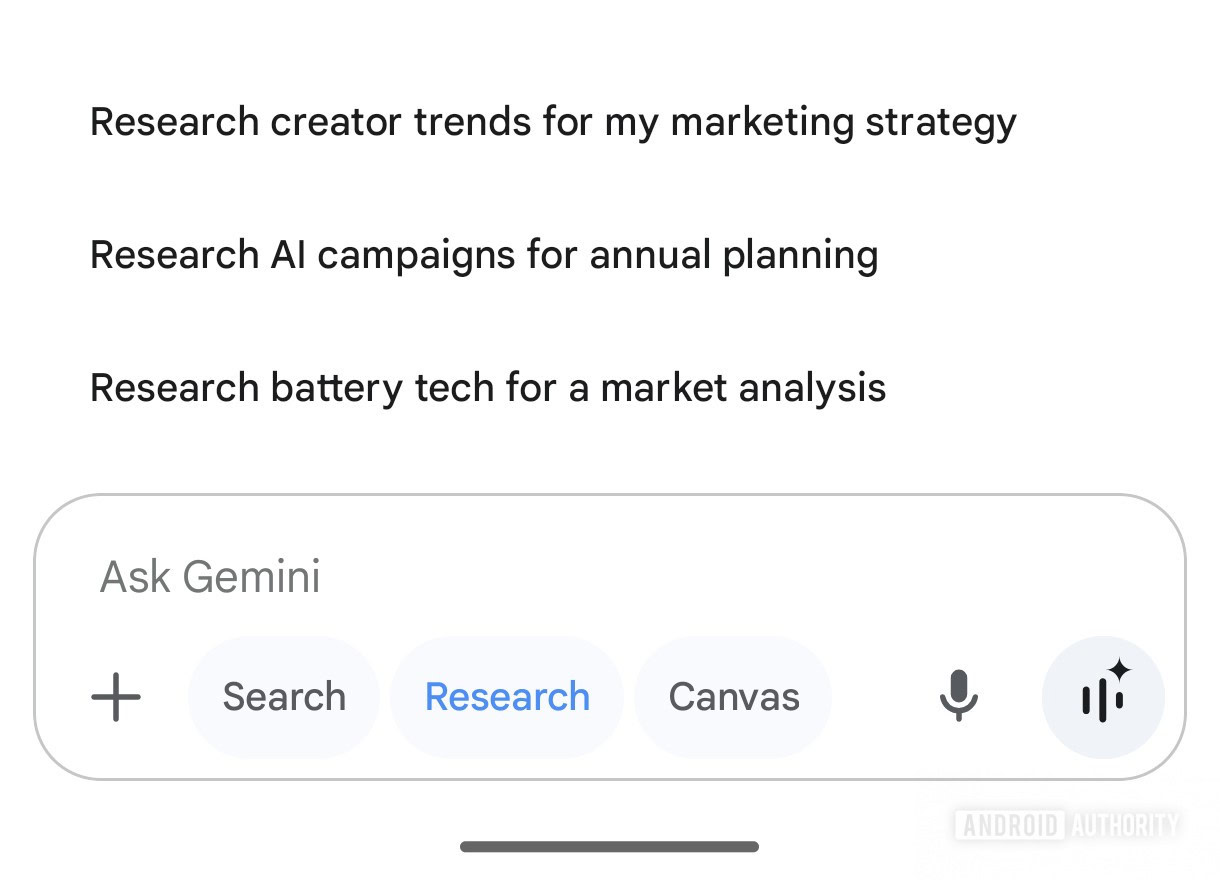This screenshot has width=1220, height=880.
Task: Click the Android Authority watermark
Action: click(x=1066, y=825)
